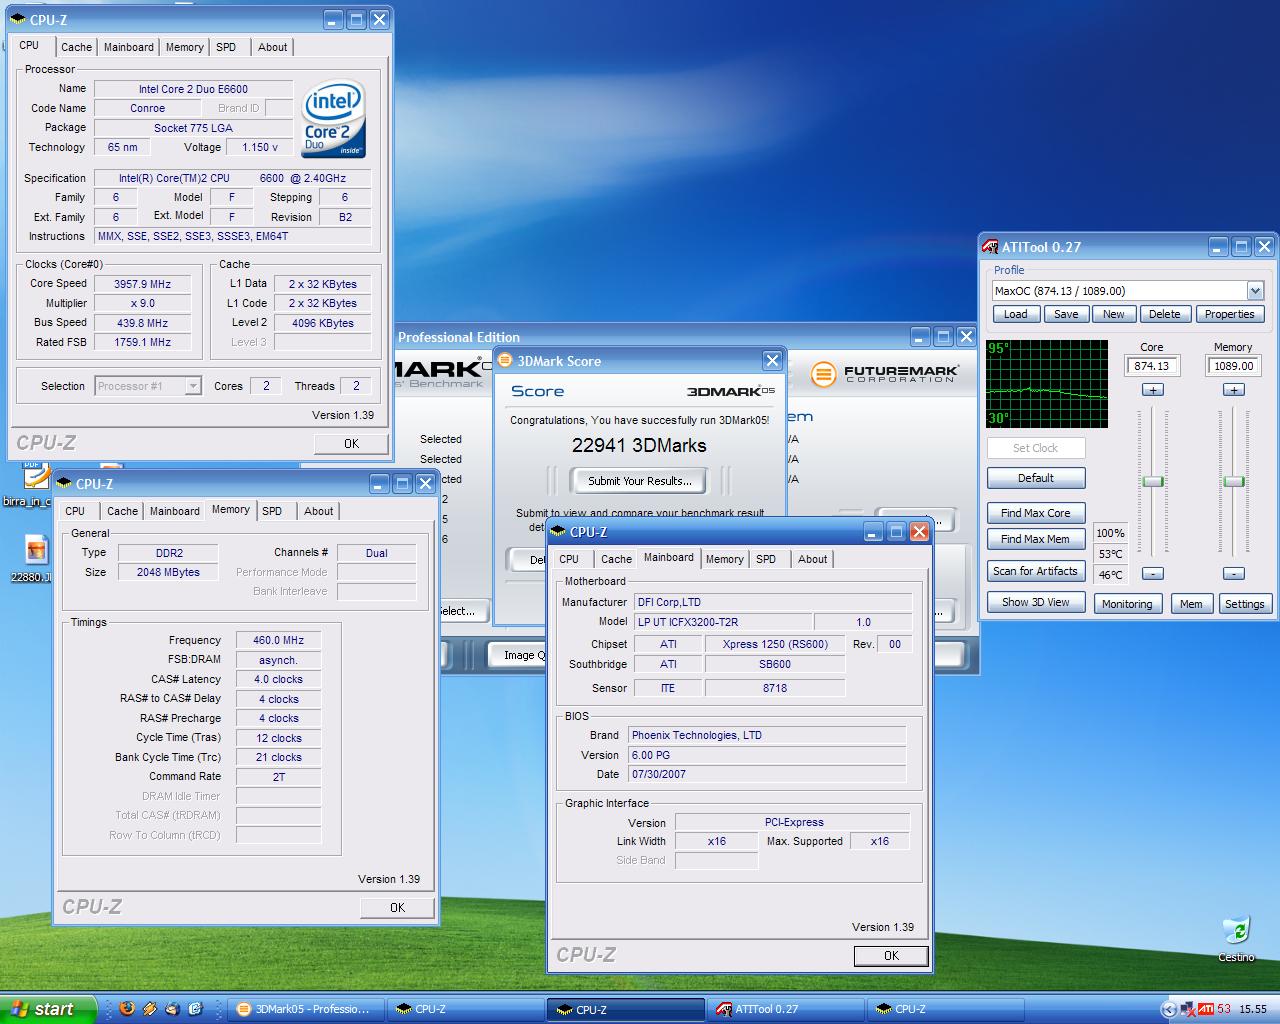Click the Futuremark Corporation logo
Image resolution: width=1280 pixels, height=1024 pixels.
click(883, 374)
